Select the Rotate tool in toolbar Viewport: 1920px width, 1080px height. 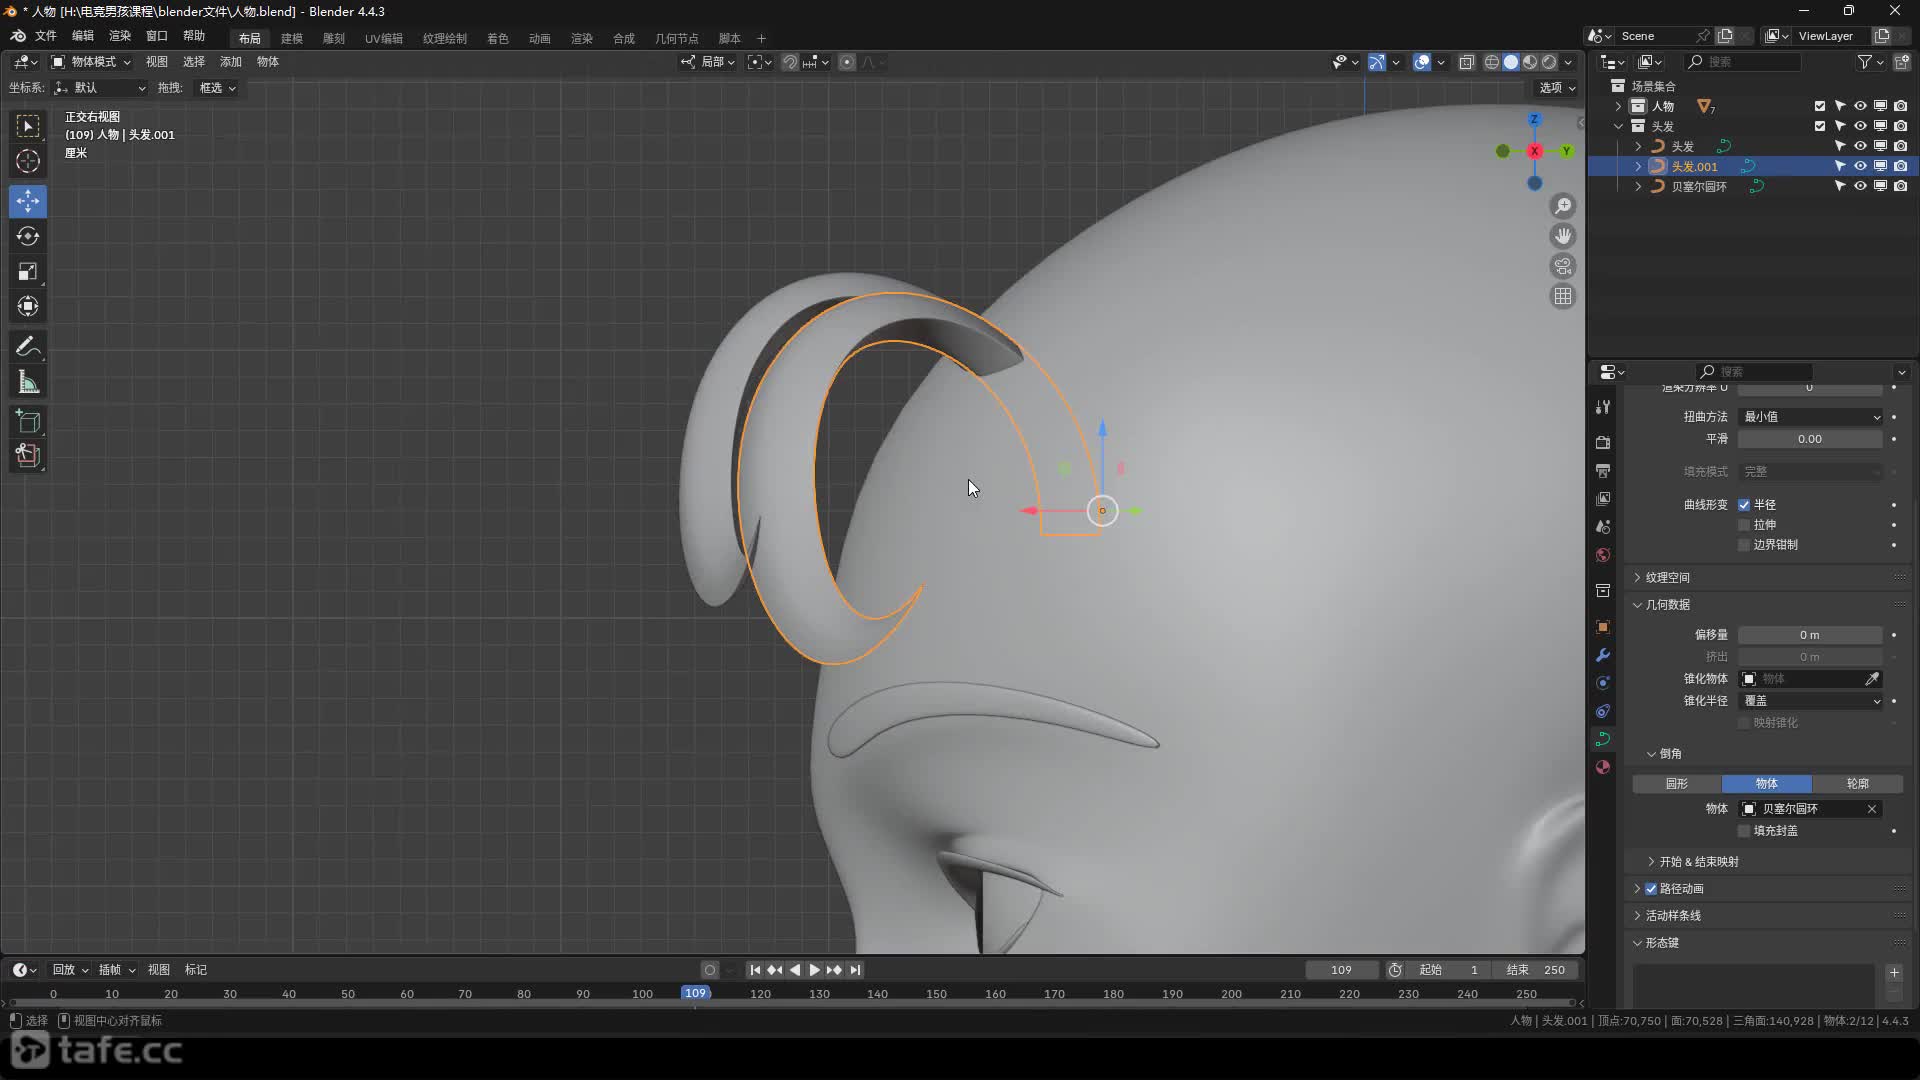28,237
